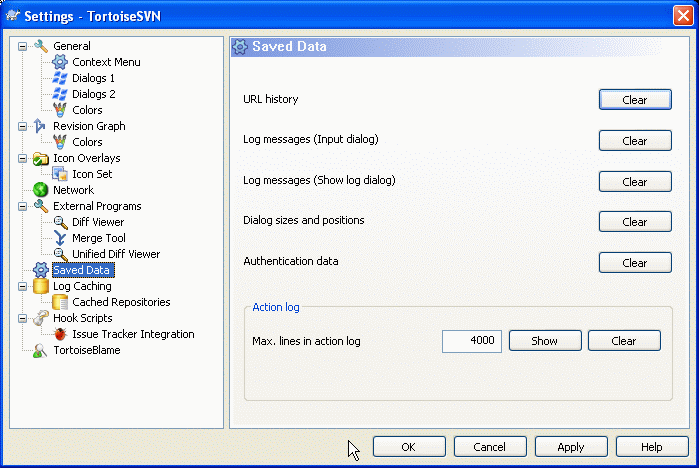Click the Saved Data gear icon in tree
699x468 pixels.
41,270
